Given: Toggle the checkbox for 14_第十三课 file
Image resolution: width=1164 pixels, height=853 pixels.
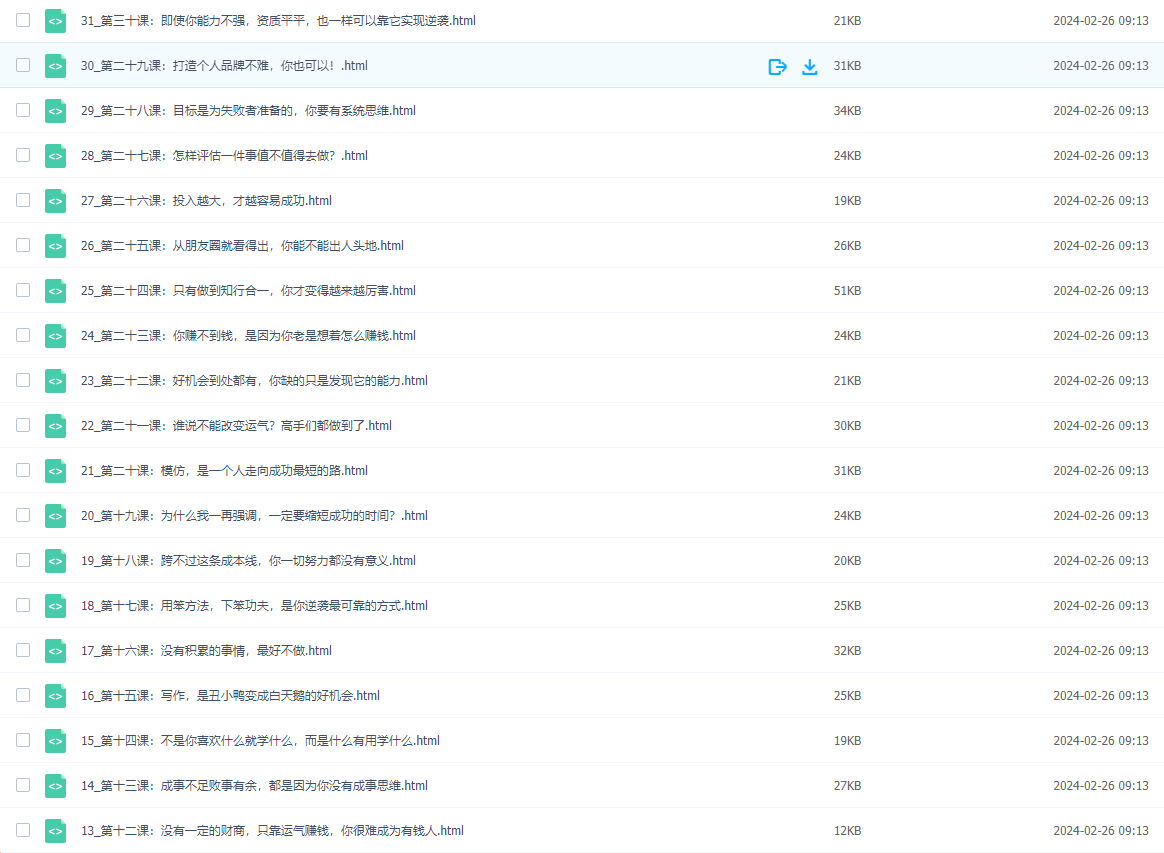Looking at the screenshot, I should pyautogui.click(x=23, y=785).
